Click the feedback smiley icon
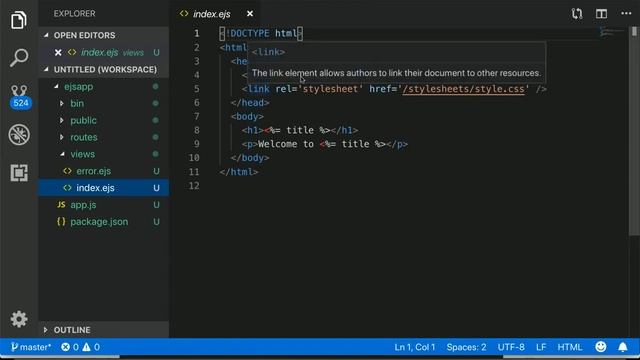The height and width of the screenshot is (360, 640). [600, 347]
